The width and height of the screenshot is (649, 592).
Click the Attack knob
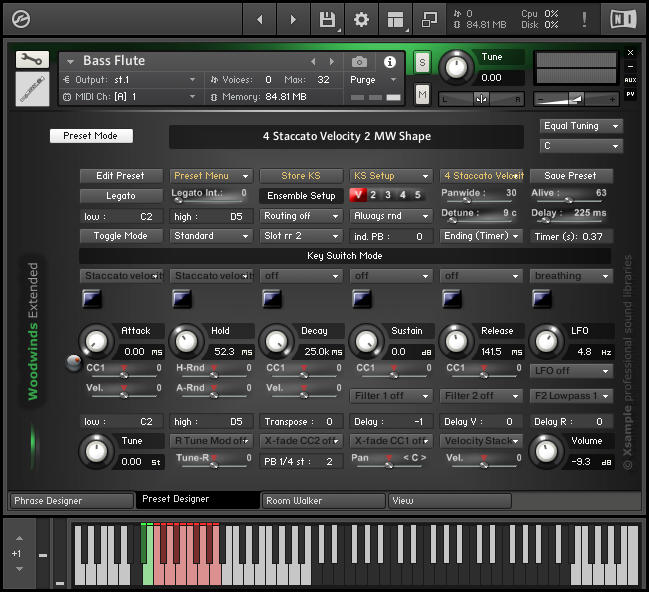[96, 342]
